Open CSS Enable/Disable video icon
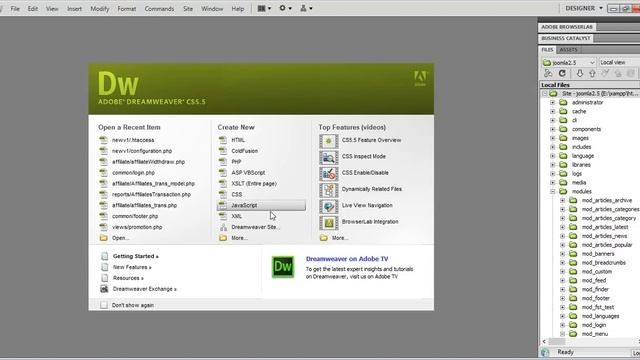This screenshot has width=640, height=360. (x=329, y=174)
